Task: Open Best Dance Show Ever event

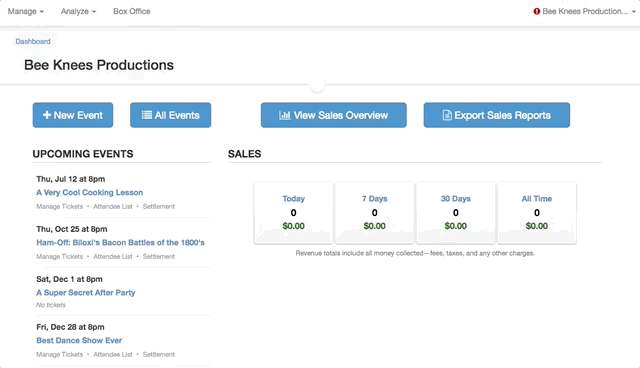Action: pos(79,340)
